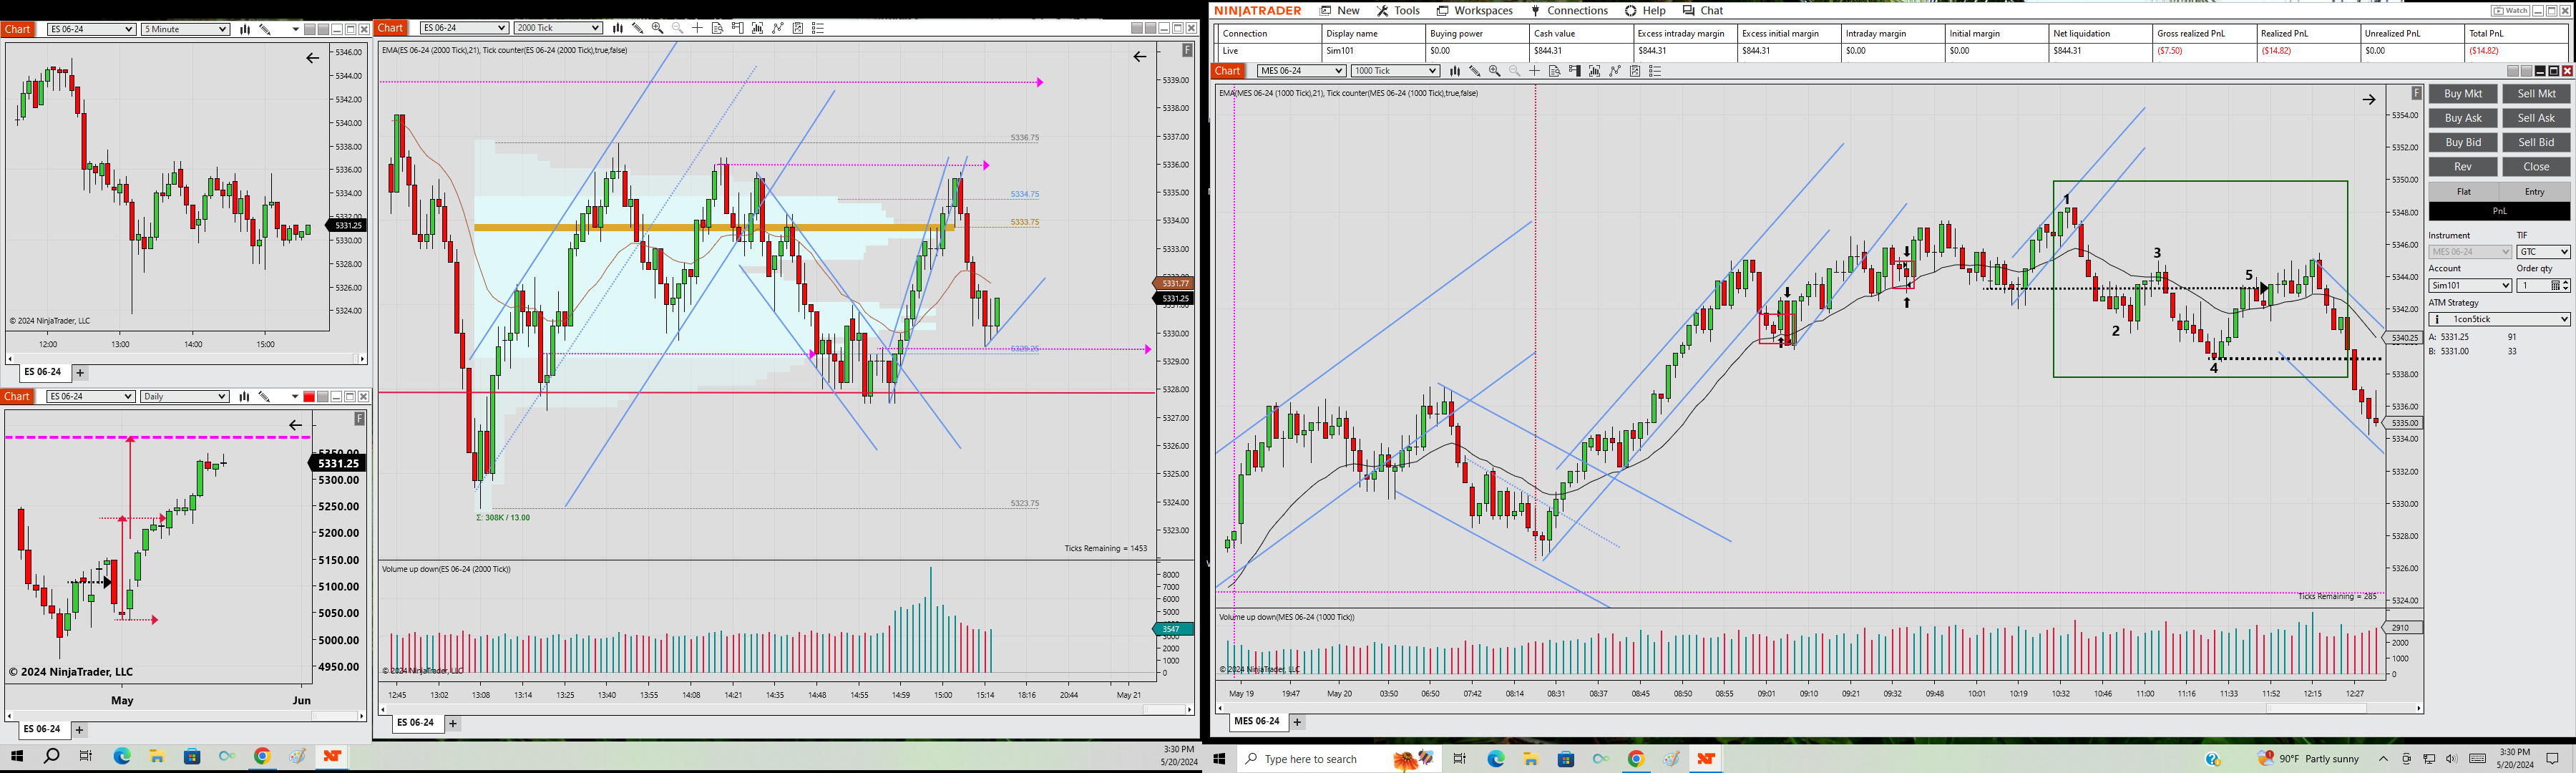Open the ATM Strategy dropdown showing 1con5tick
This screenshot has width=2576, height=773.
click(x=2499, y=319)
